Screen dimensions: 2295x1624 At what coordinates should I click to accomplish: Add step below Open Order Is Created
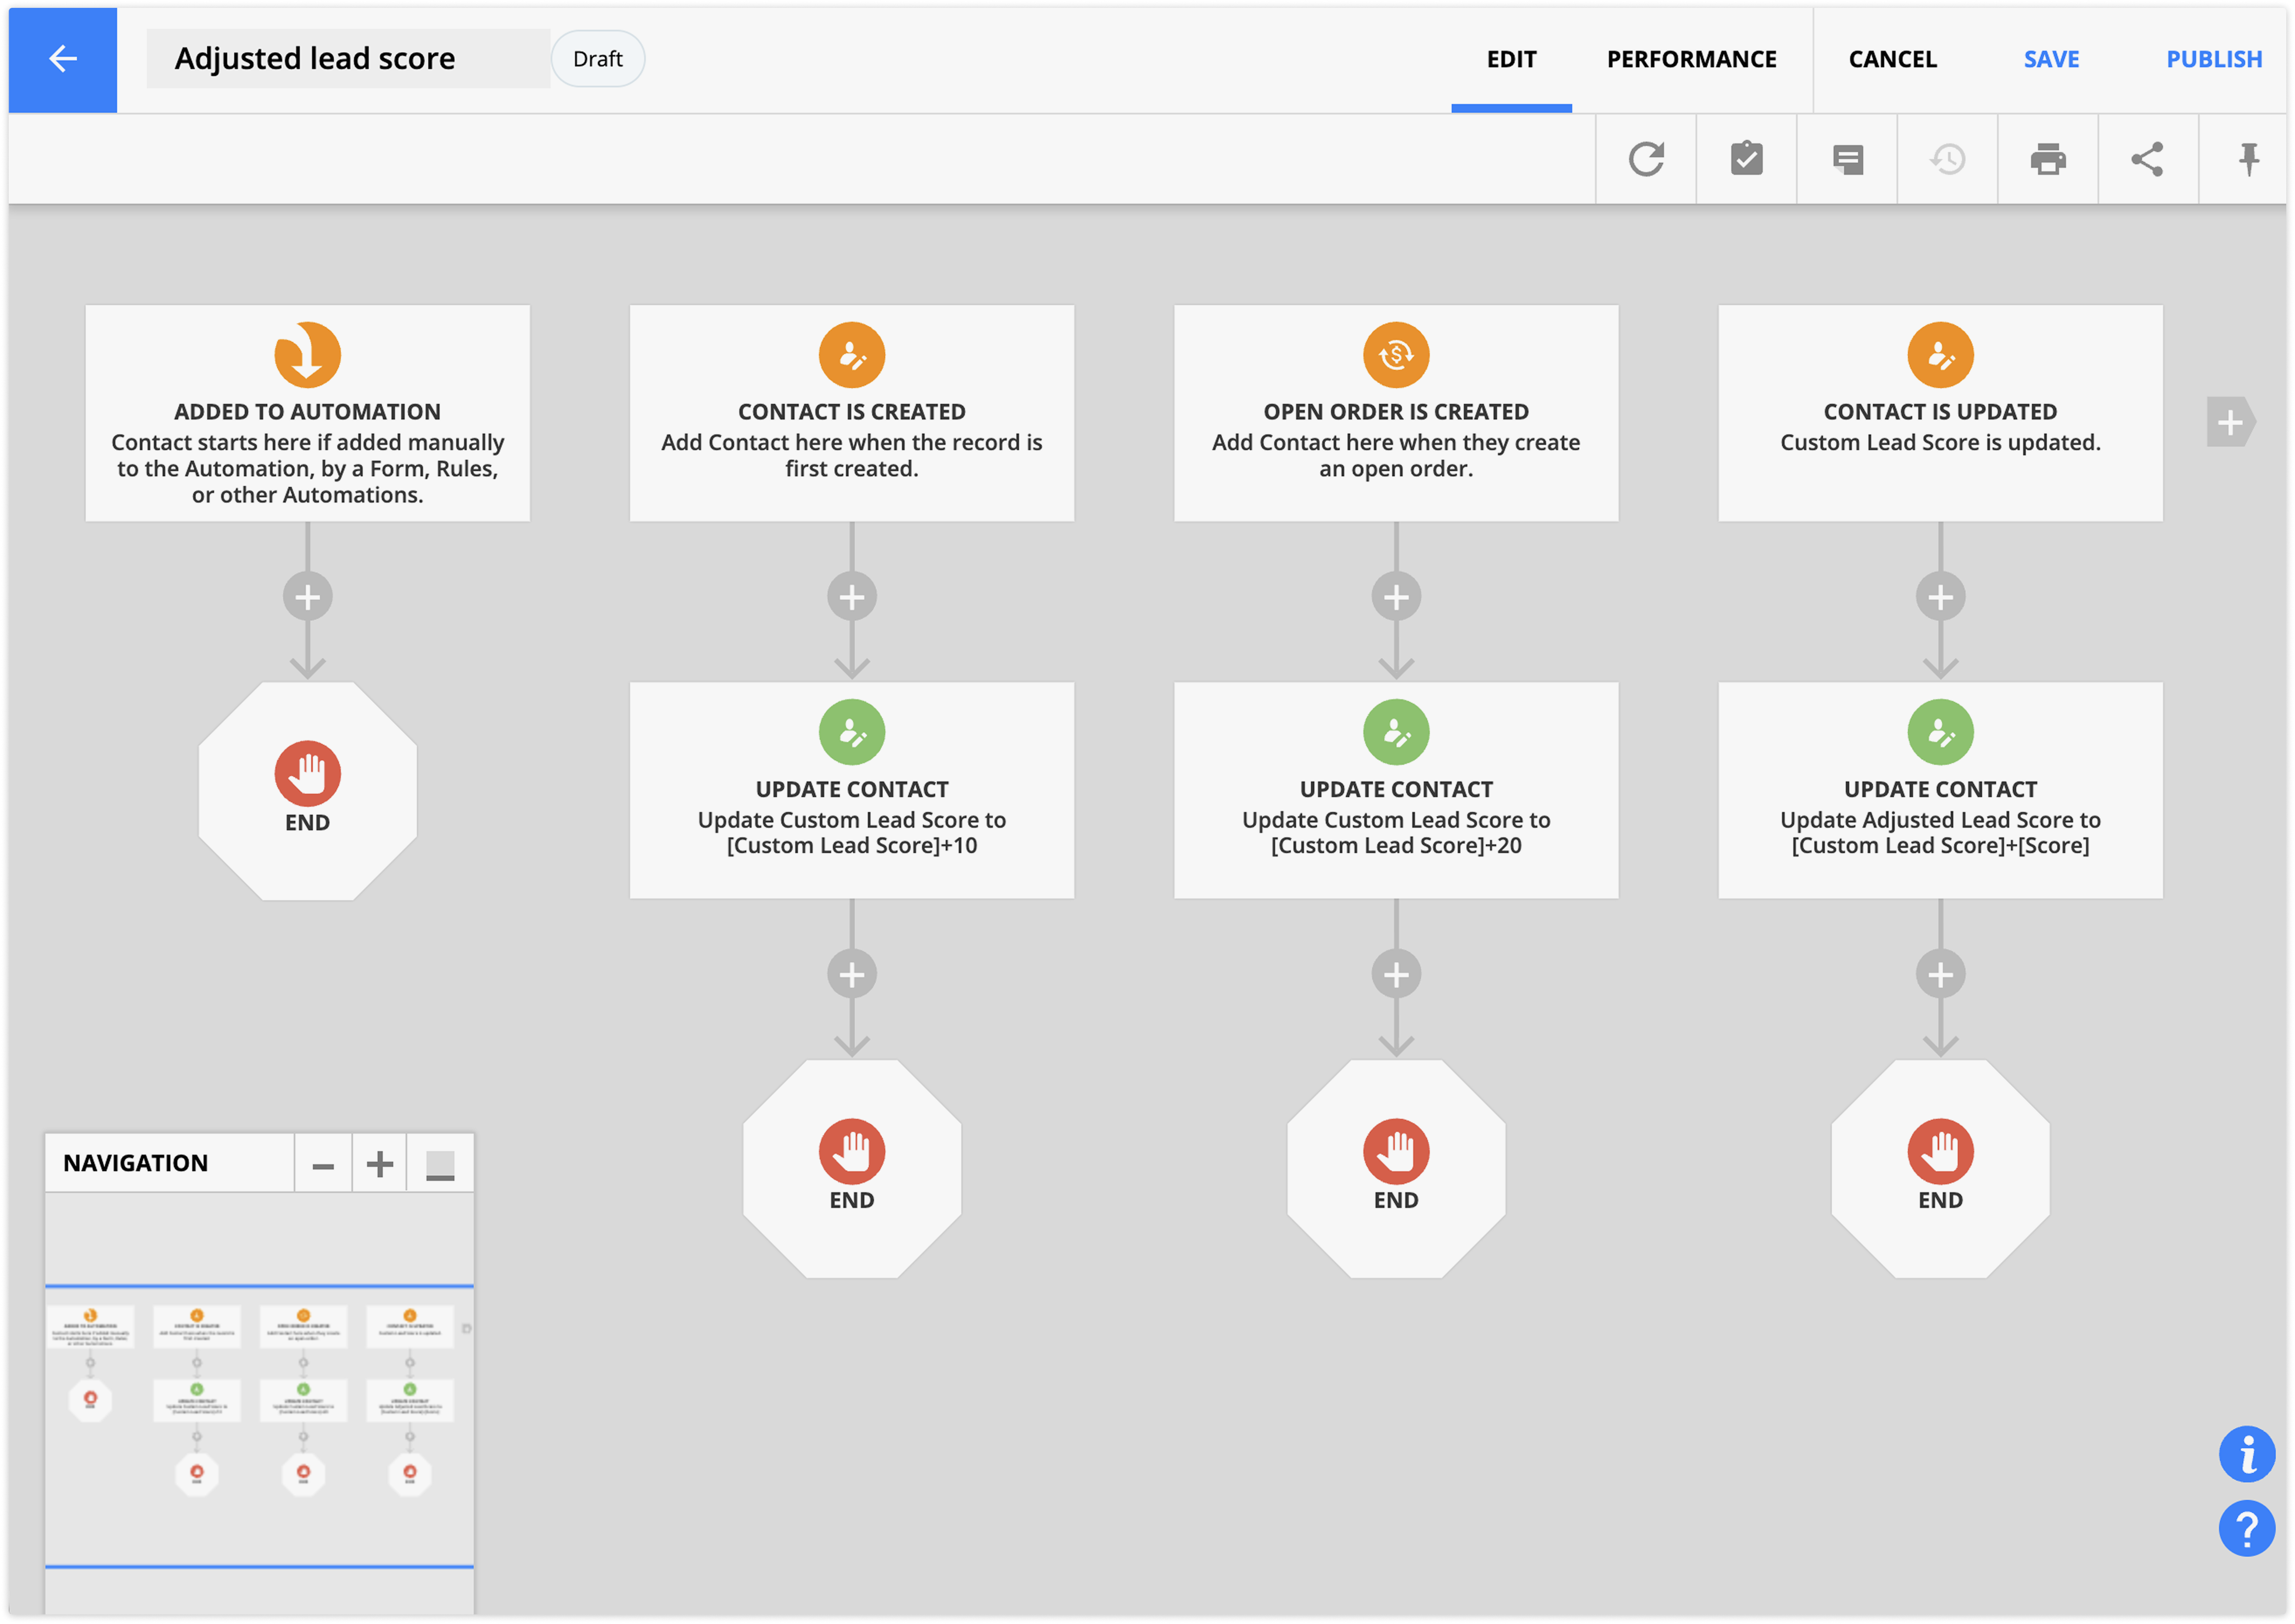(x=1396, y=597)
